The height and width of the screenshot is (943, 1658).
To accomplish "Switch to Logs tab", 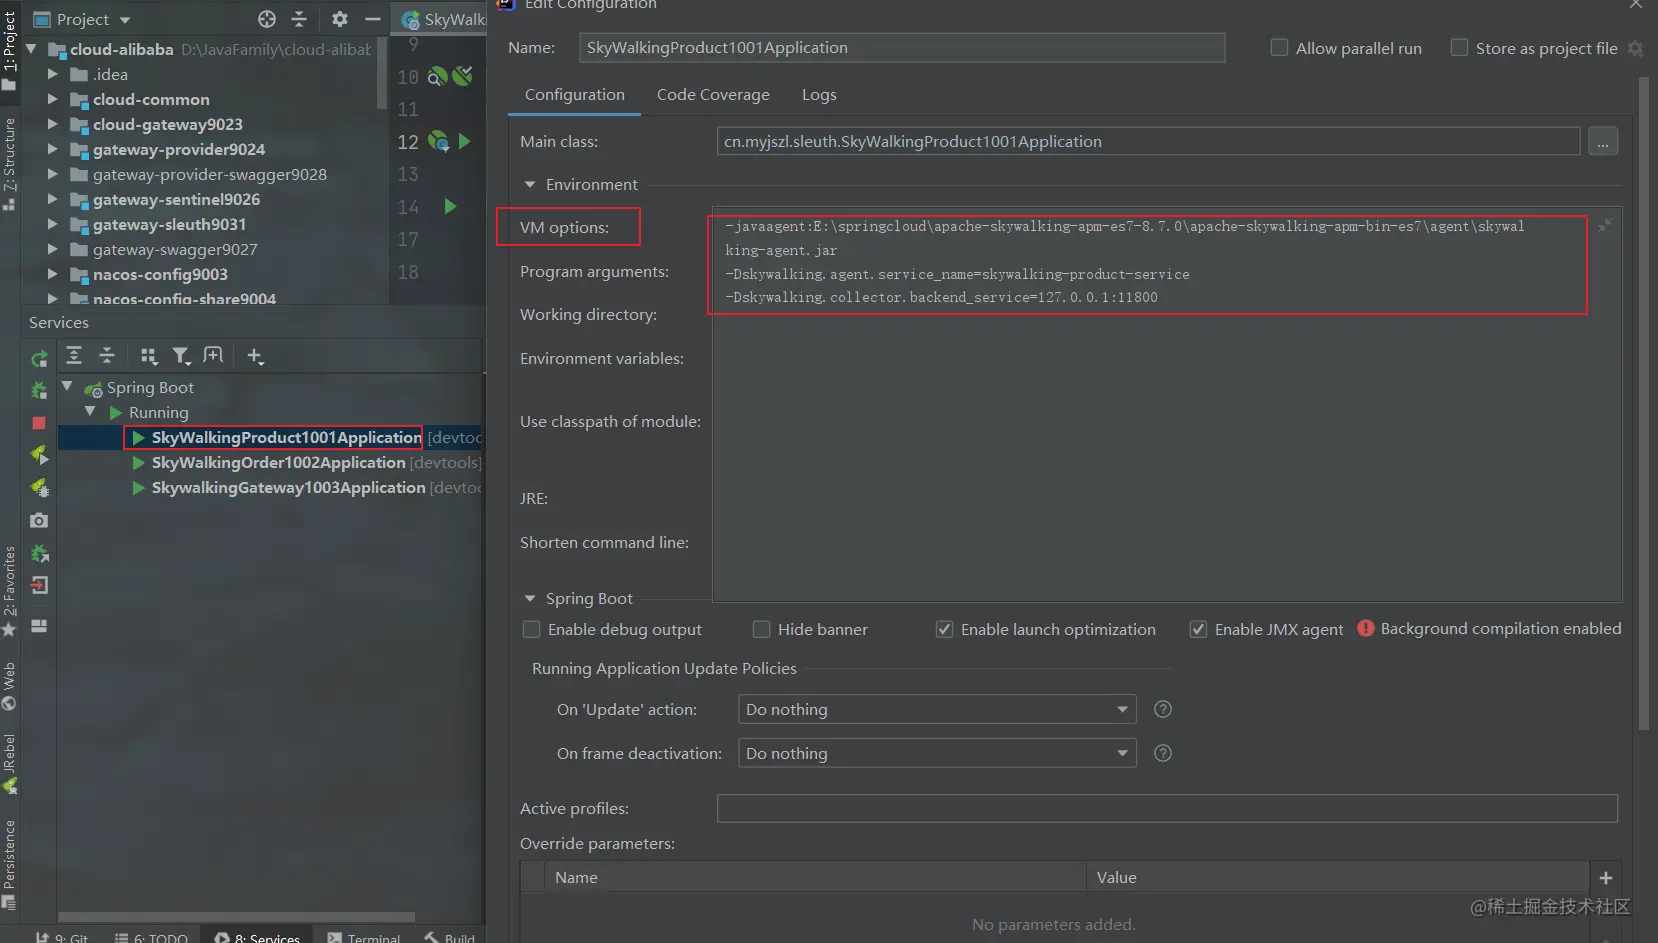I will pos(819,94).
